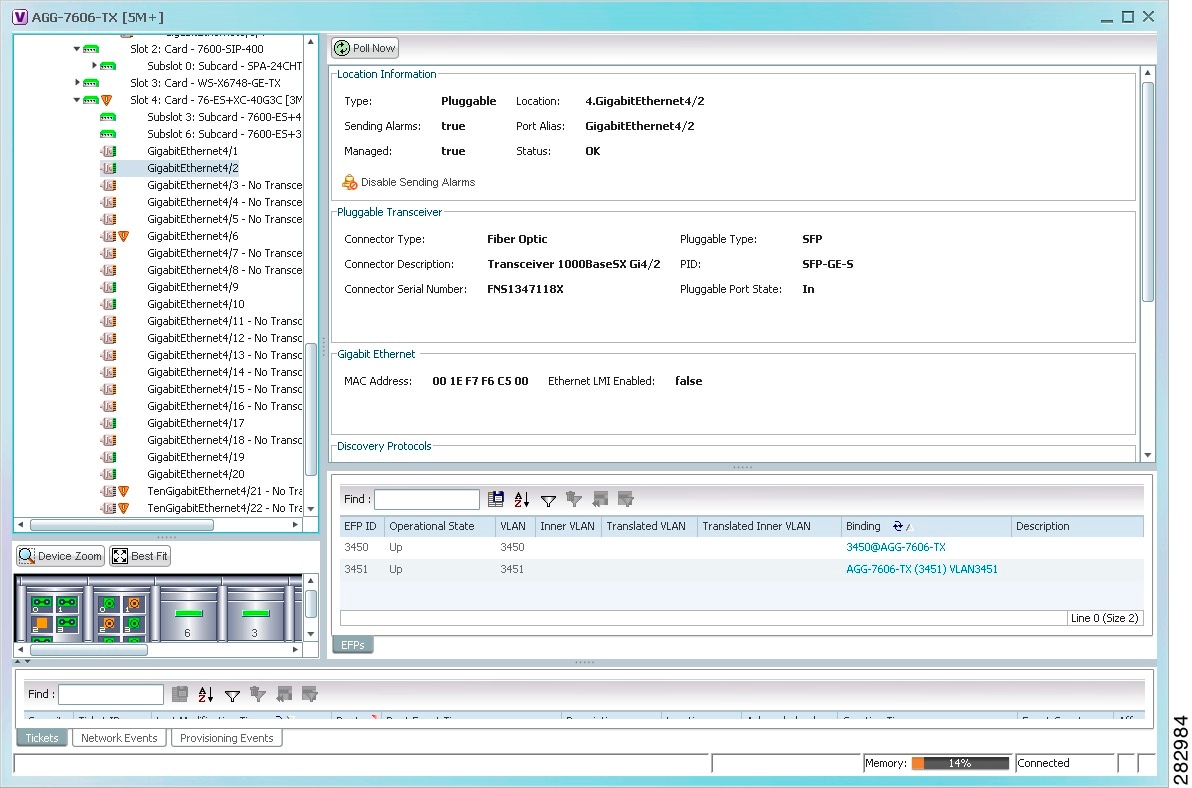This screenshot has width=1192, height=788.
Task: Select GigabitEthernet4/17 in the tree
Action: coord(195,423)
